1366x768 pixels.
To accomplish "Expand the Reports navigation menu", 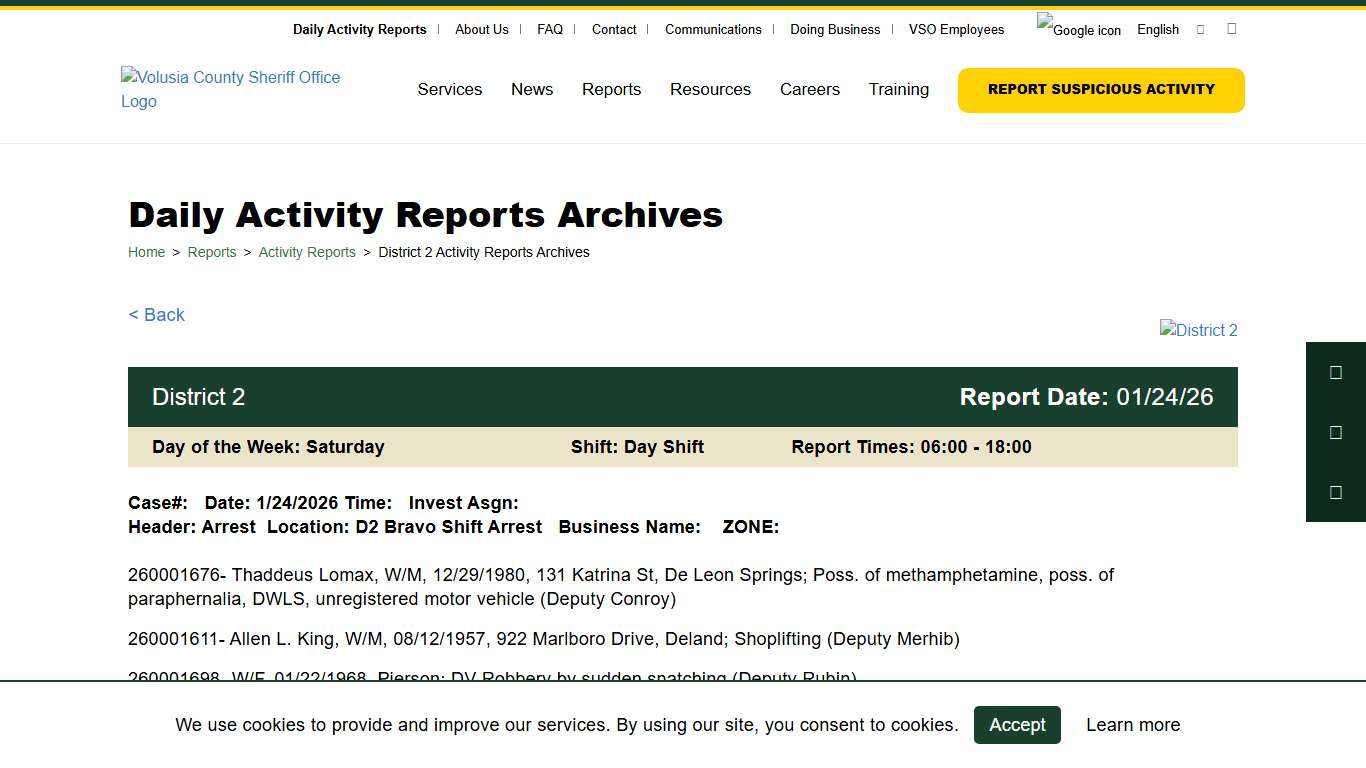I will pos(611,89).
